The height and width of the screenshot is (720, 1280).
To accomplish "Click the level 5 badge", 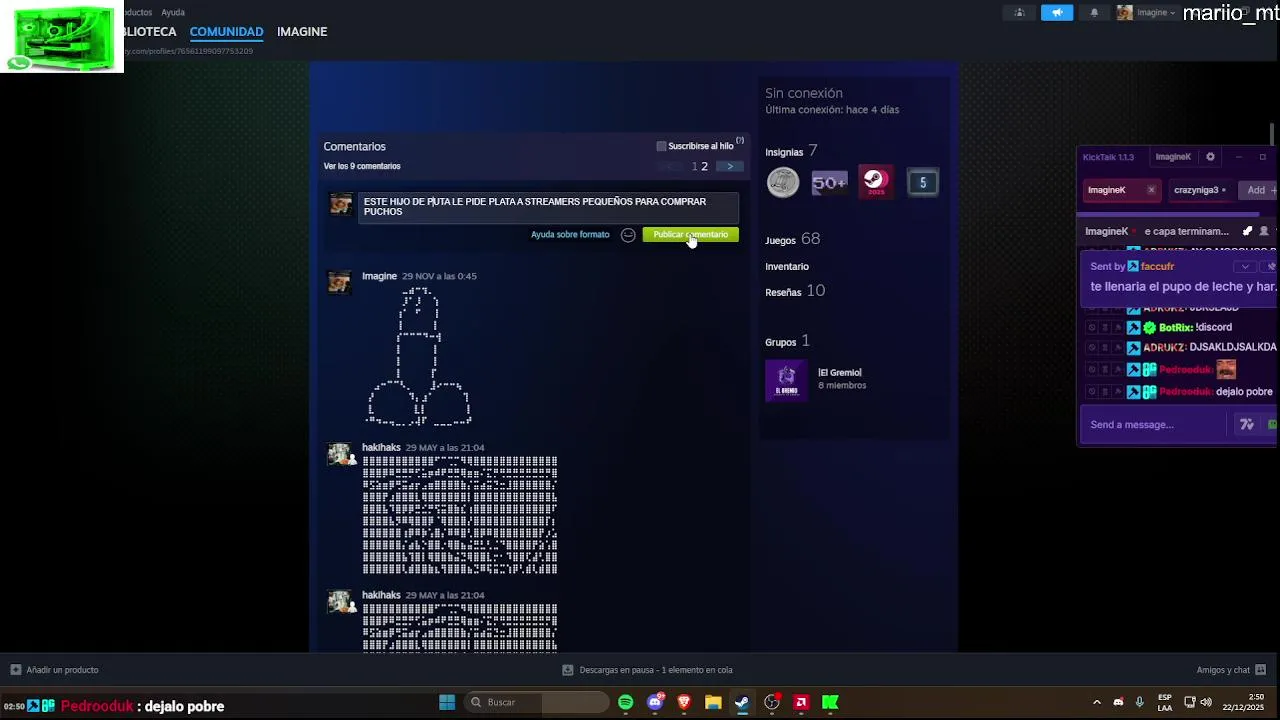I will click(922, 182).
